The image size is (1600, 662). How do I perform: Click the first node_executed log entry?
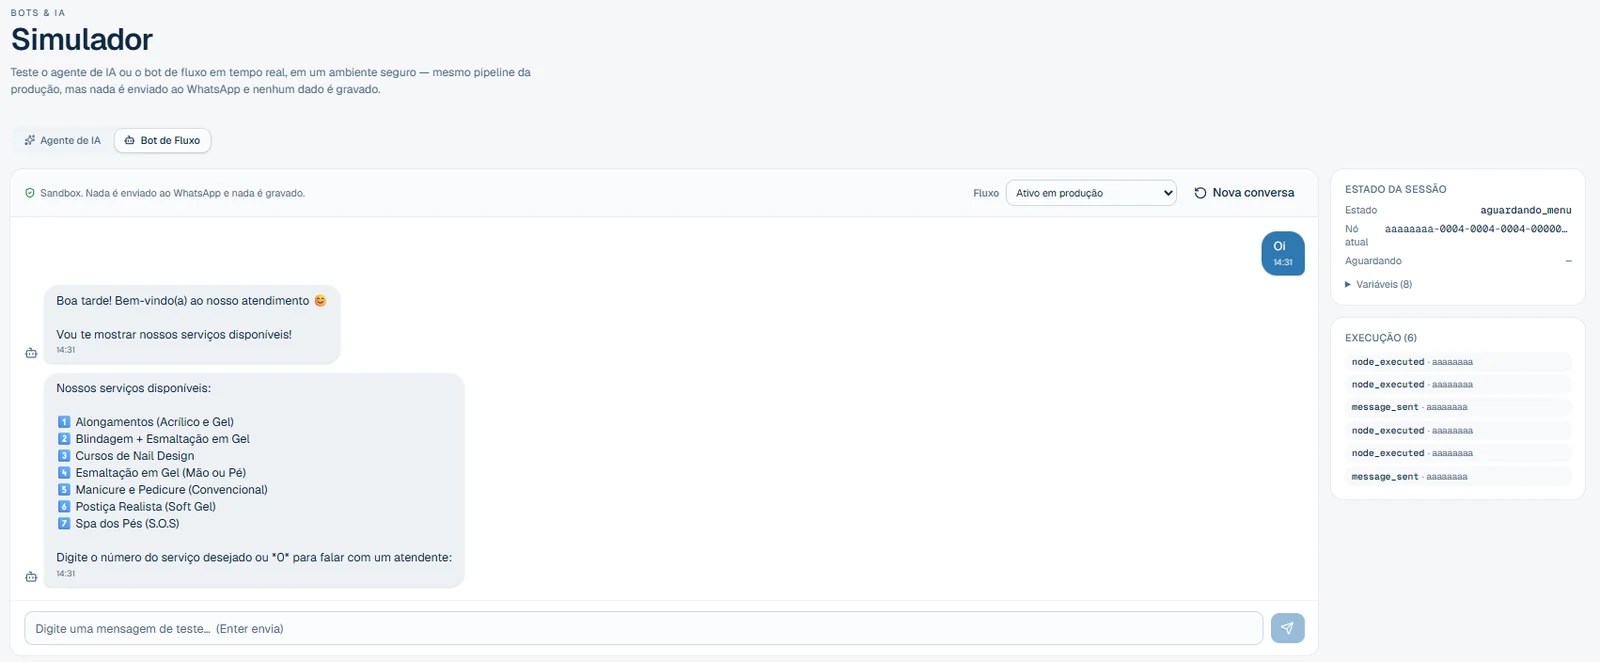coord(1458,362)
